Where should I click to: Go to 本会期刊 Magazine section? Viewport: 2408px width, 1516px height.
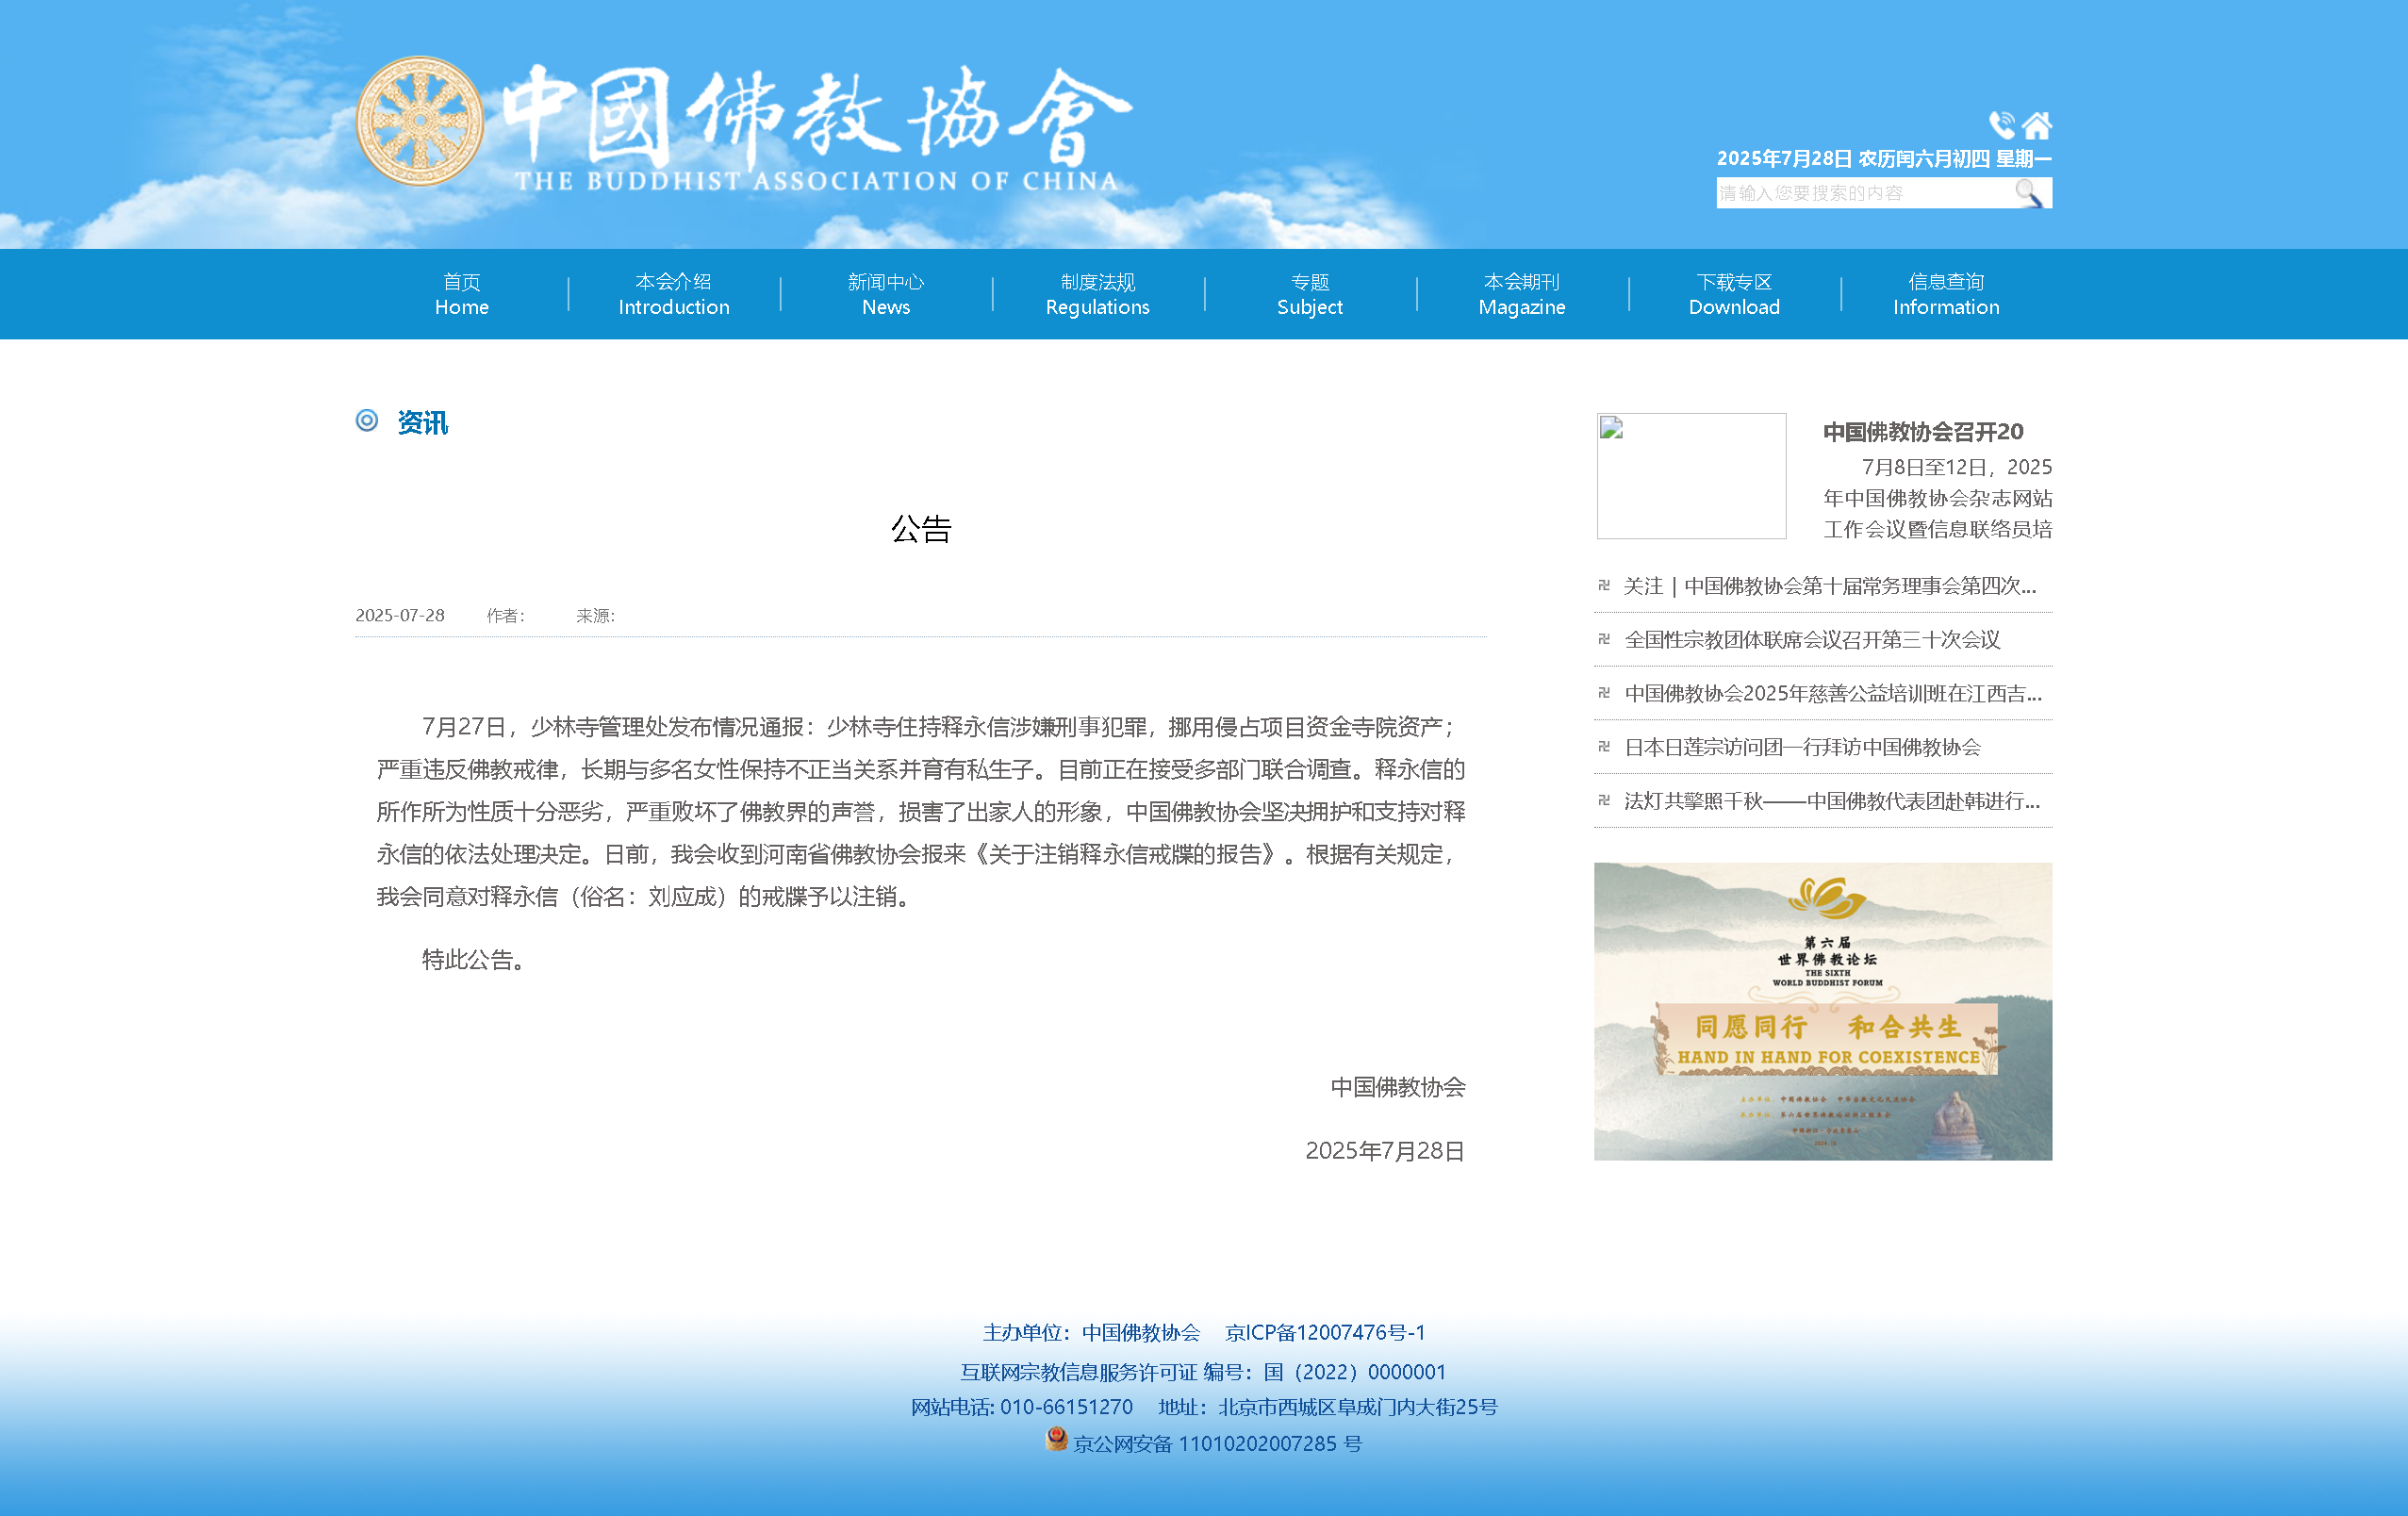tap(1521, 294)
